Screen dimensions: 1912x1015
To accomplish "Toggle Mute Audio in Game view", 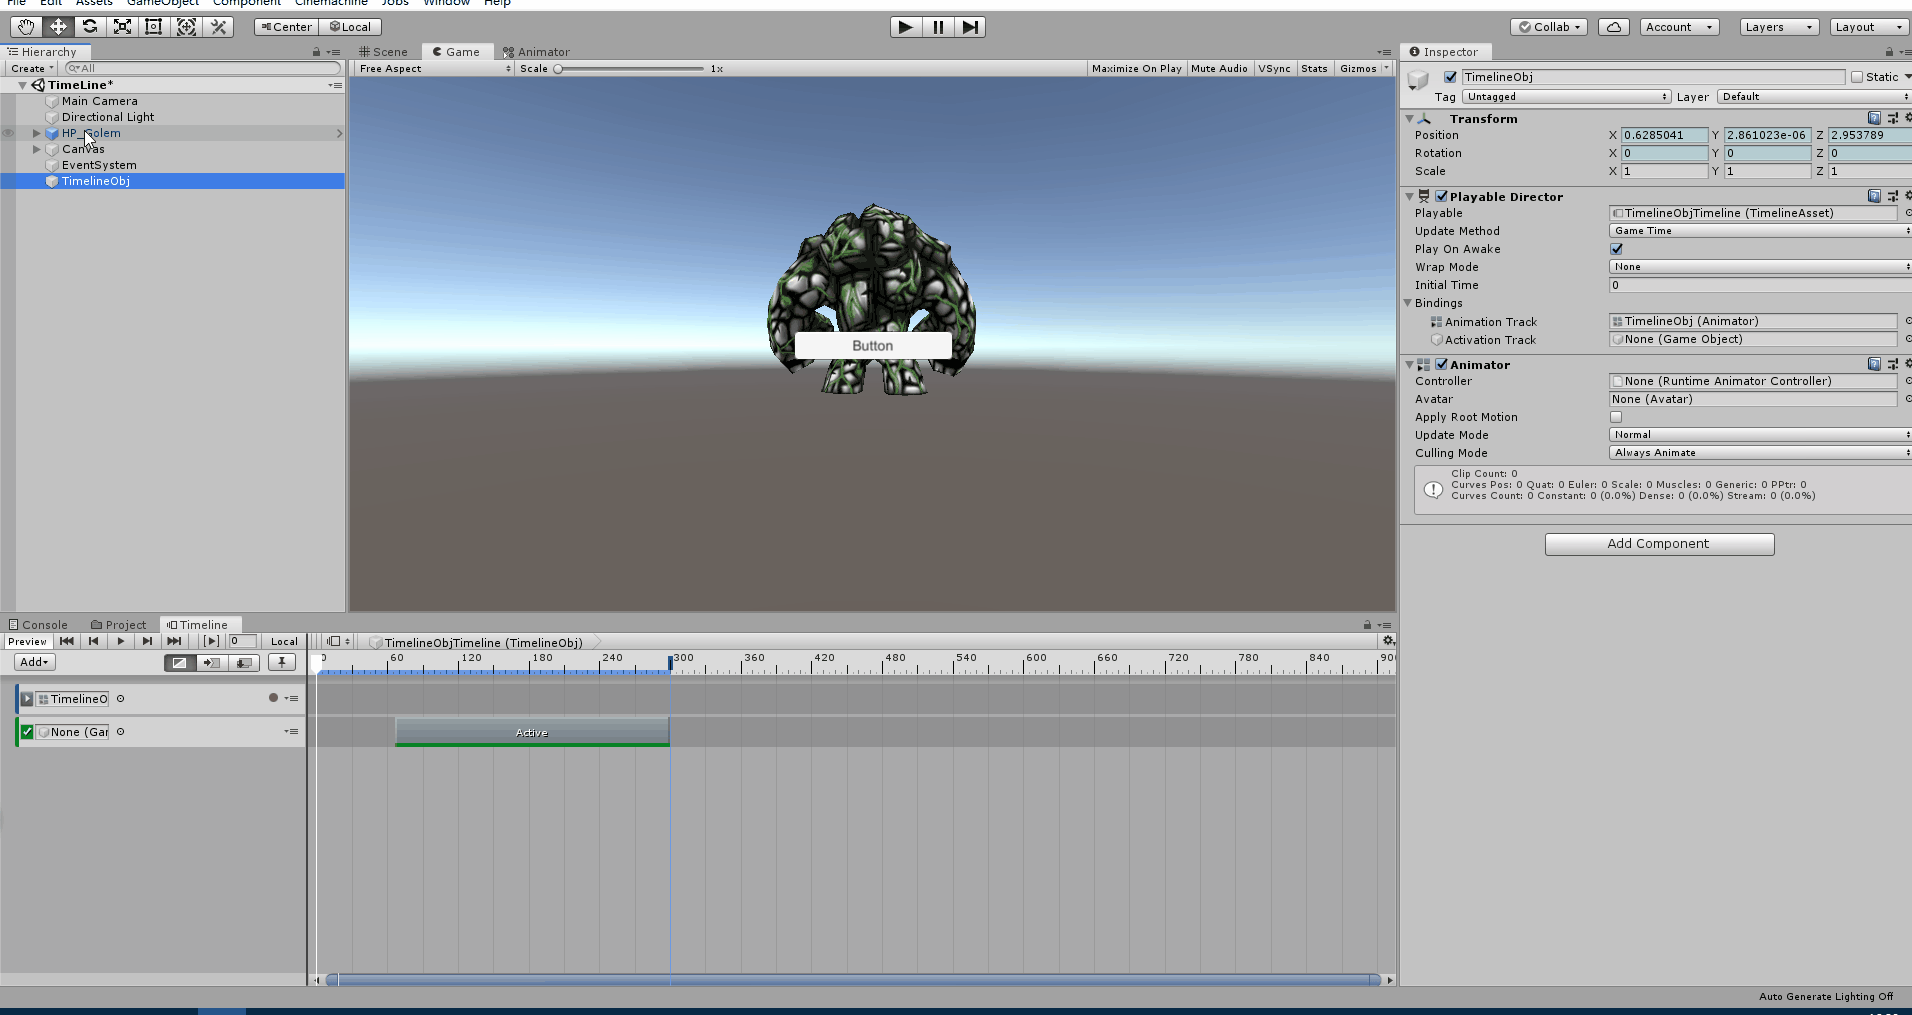I will click(x=1219, y=68).
